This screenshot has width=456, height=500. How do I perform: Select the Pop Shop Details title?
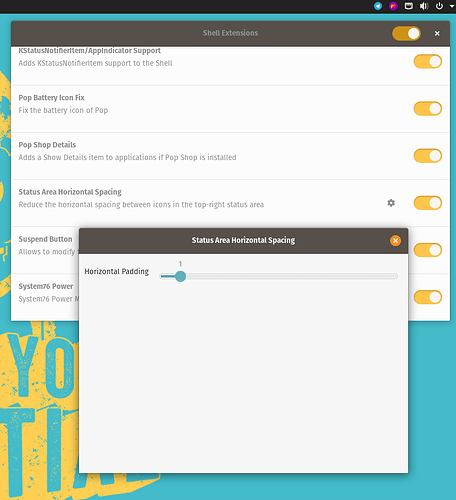coord(47,145)
